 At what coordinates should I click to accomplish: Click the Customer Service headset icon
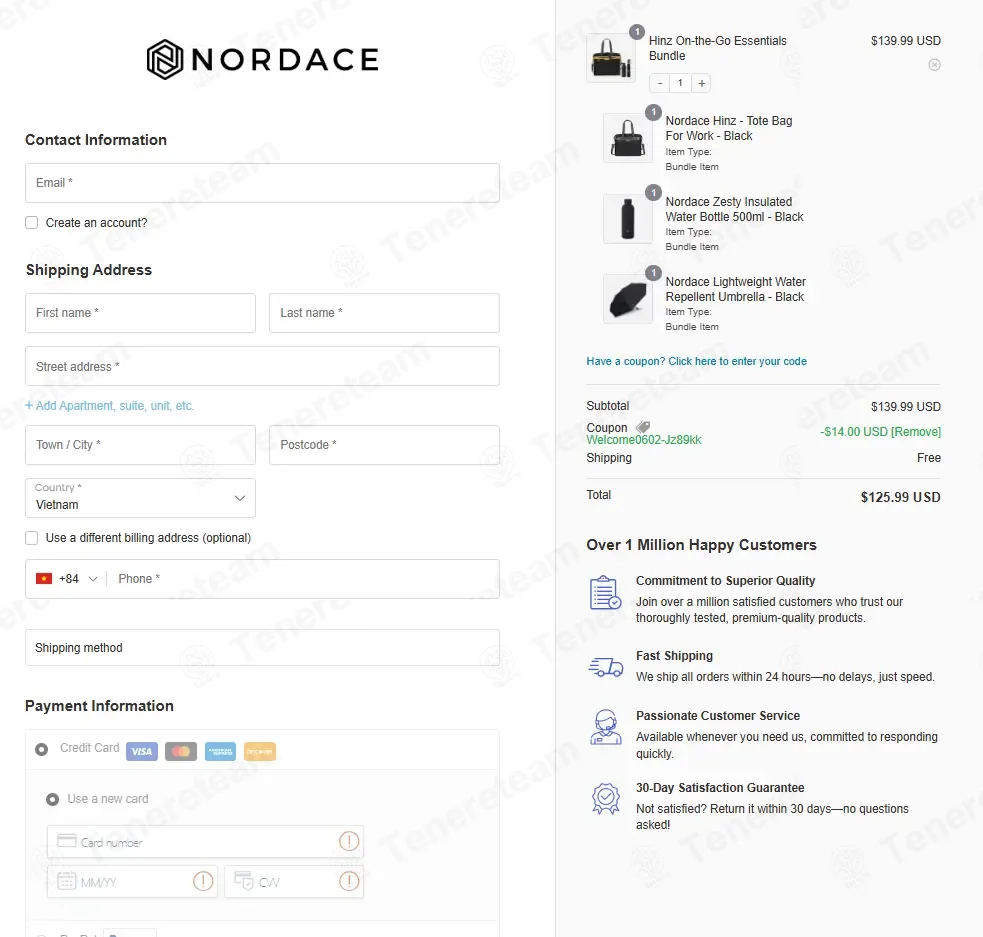[x=606, y=727]
